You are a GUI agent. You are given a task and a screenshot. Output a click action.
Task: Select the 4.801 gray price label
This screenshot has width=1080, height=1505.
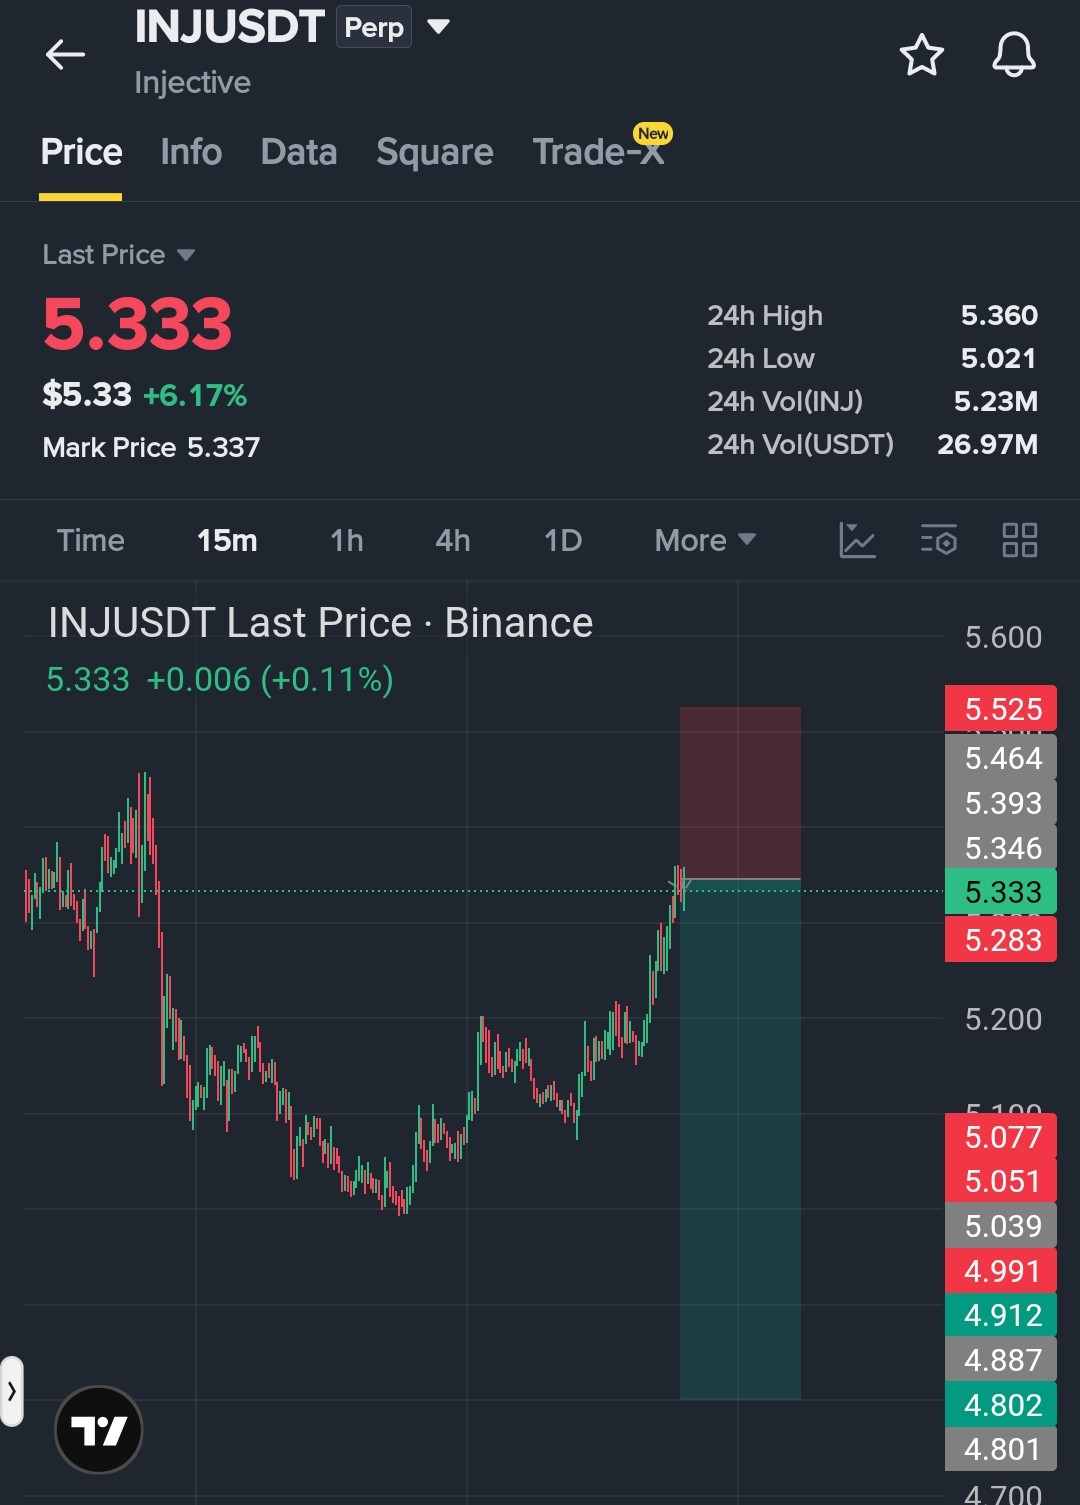pos(1001,1449)
